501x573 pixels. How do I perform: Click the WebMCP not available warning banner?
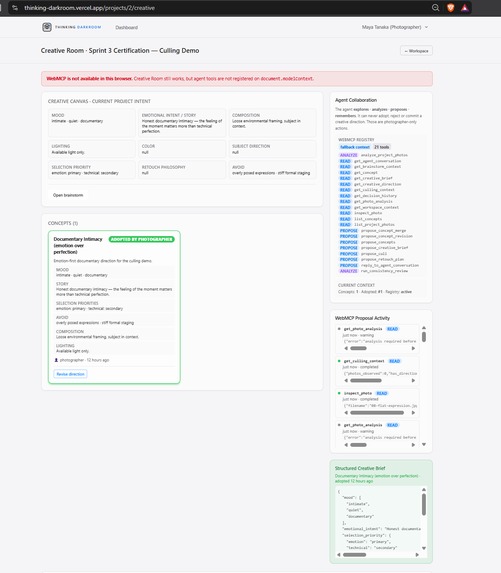click(237, 79)
